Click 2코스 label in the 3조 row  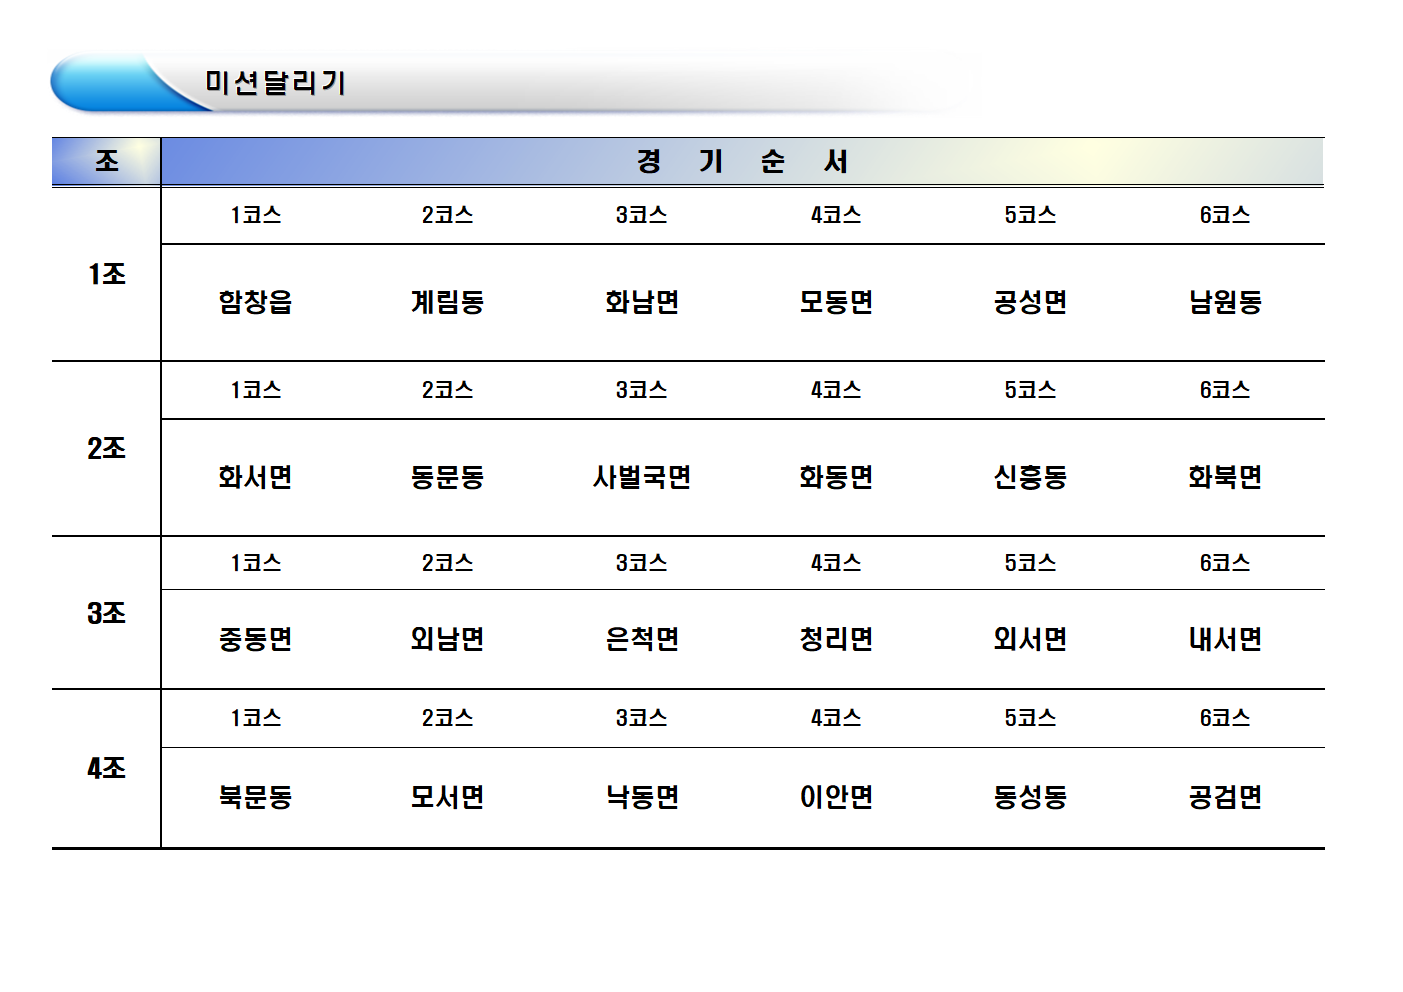click(447, 563)
